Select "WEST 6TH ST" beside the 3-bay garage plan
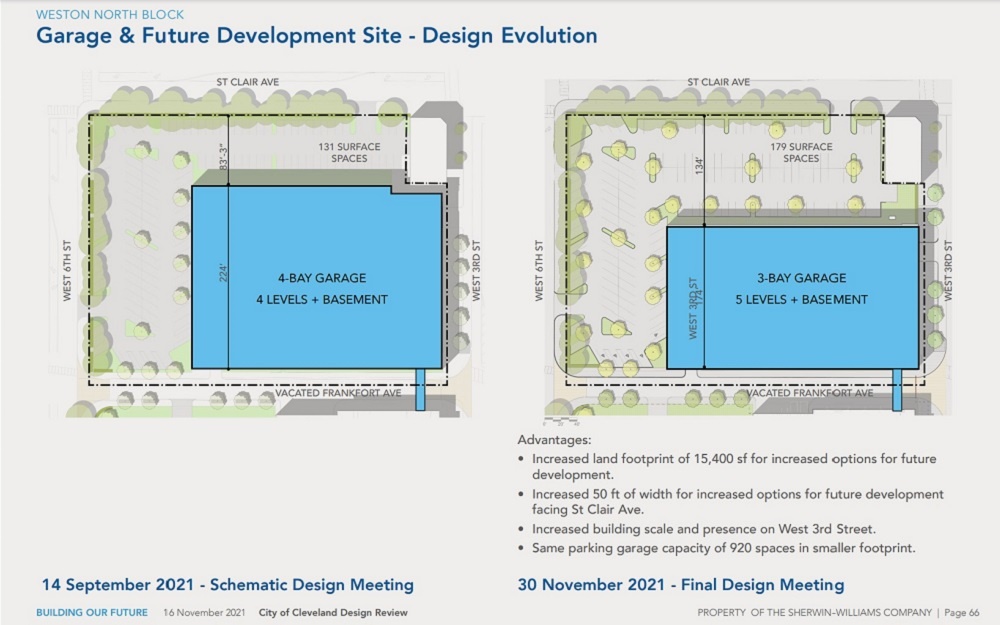The width and height of the screenshot is (1000, 625). point(539,270)
